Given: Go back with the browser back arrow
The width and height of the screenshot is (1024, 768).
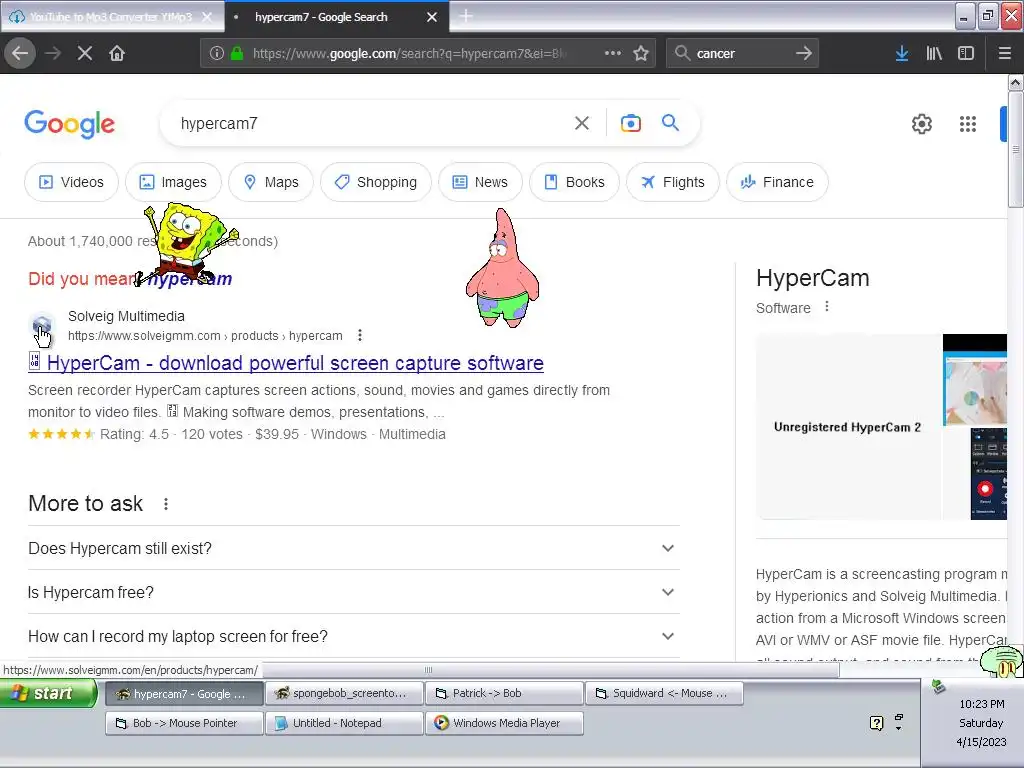Looking at the screenshot, I should (x=20, y=53).
